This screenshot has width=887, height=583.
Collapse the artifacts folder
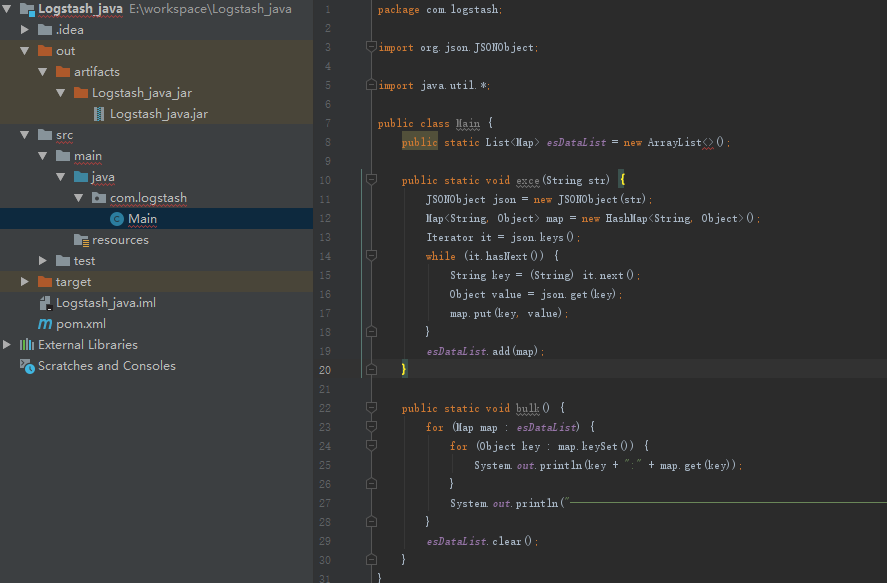tap(43, 72)
